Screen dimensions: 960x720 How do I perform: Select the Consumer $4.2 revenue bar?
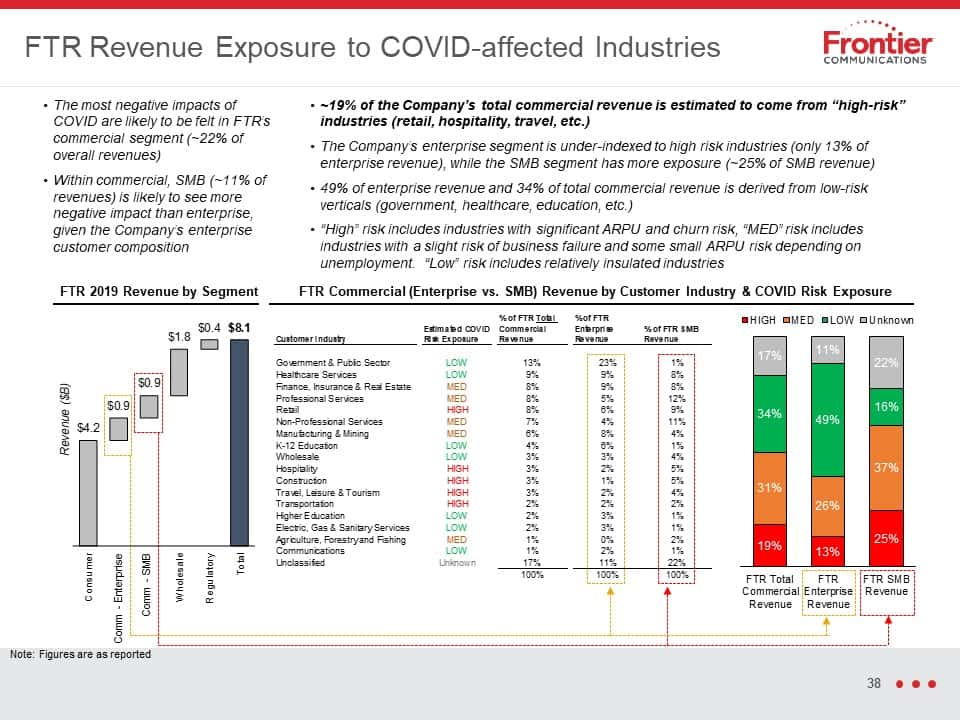[88, 493]
